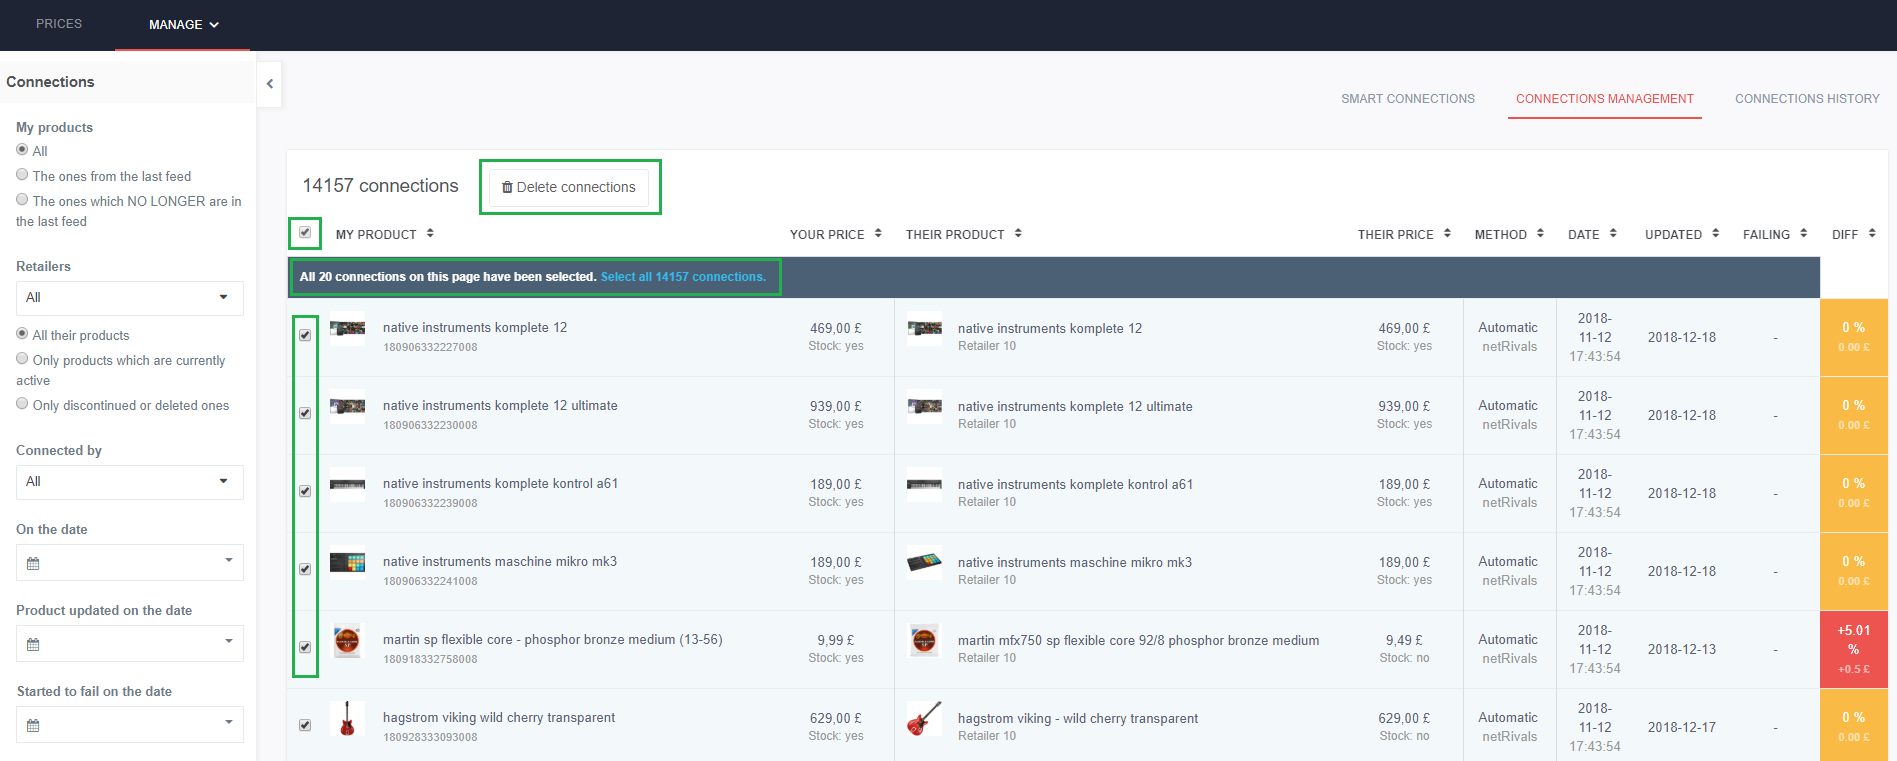Open Product updated on the date dropdown
The image size is (1897, 761).
[130, 643]
